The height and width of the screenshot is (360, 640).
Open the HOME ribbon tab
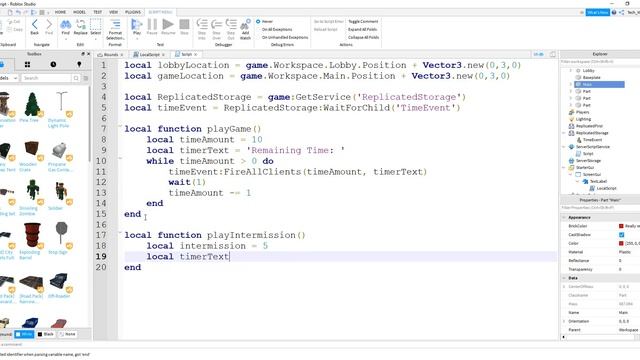[60, 12]
